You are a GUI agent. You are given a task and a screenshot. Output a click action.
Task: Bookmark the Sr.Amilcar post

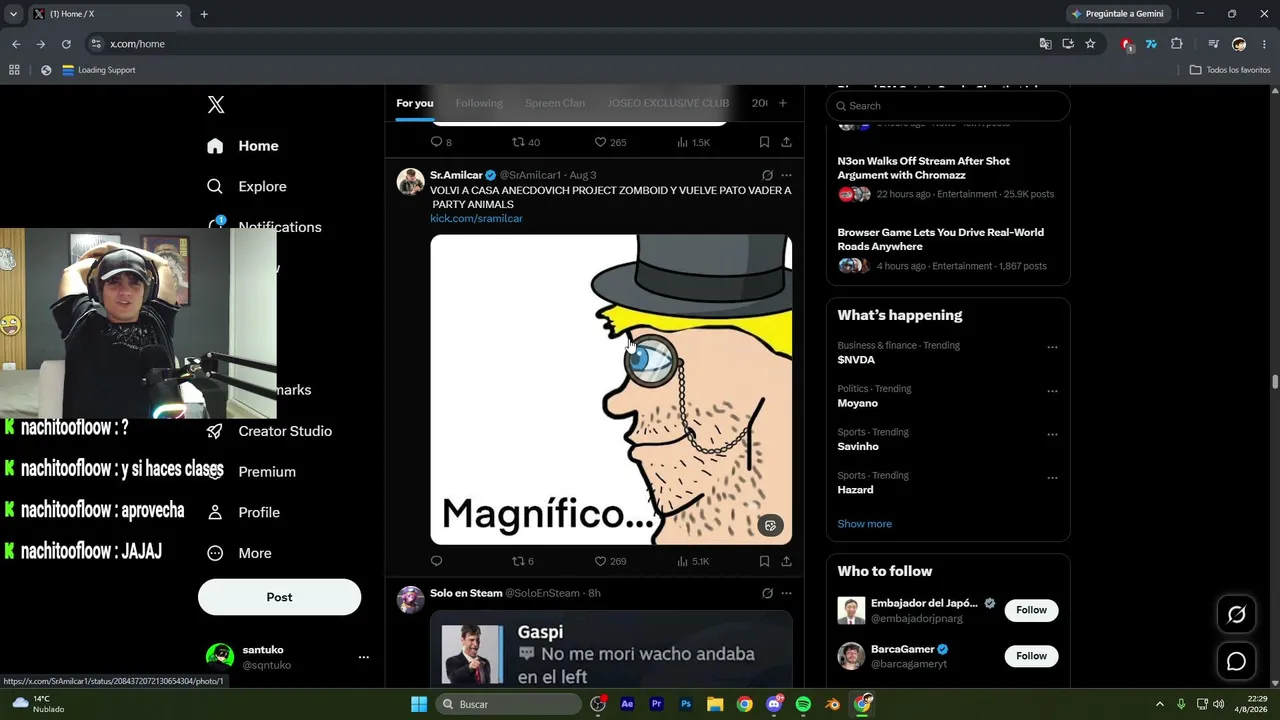(x=764, y=561)
